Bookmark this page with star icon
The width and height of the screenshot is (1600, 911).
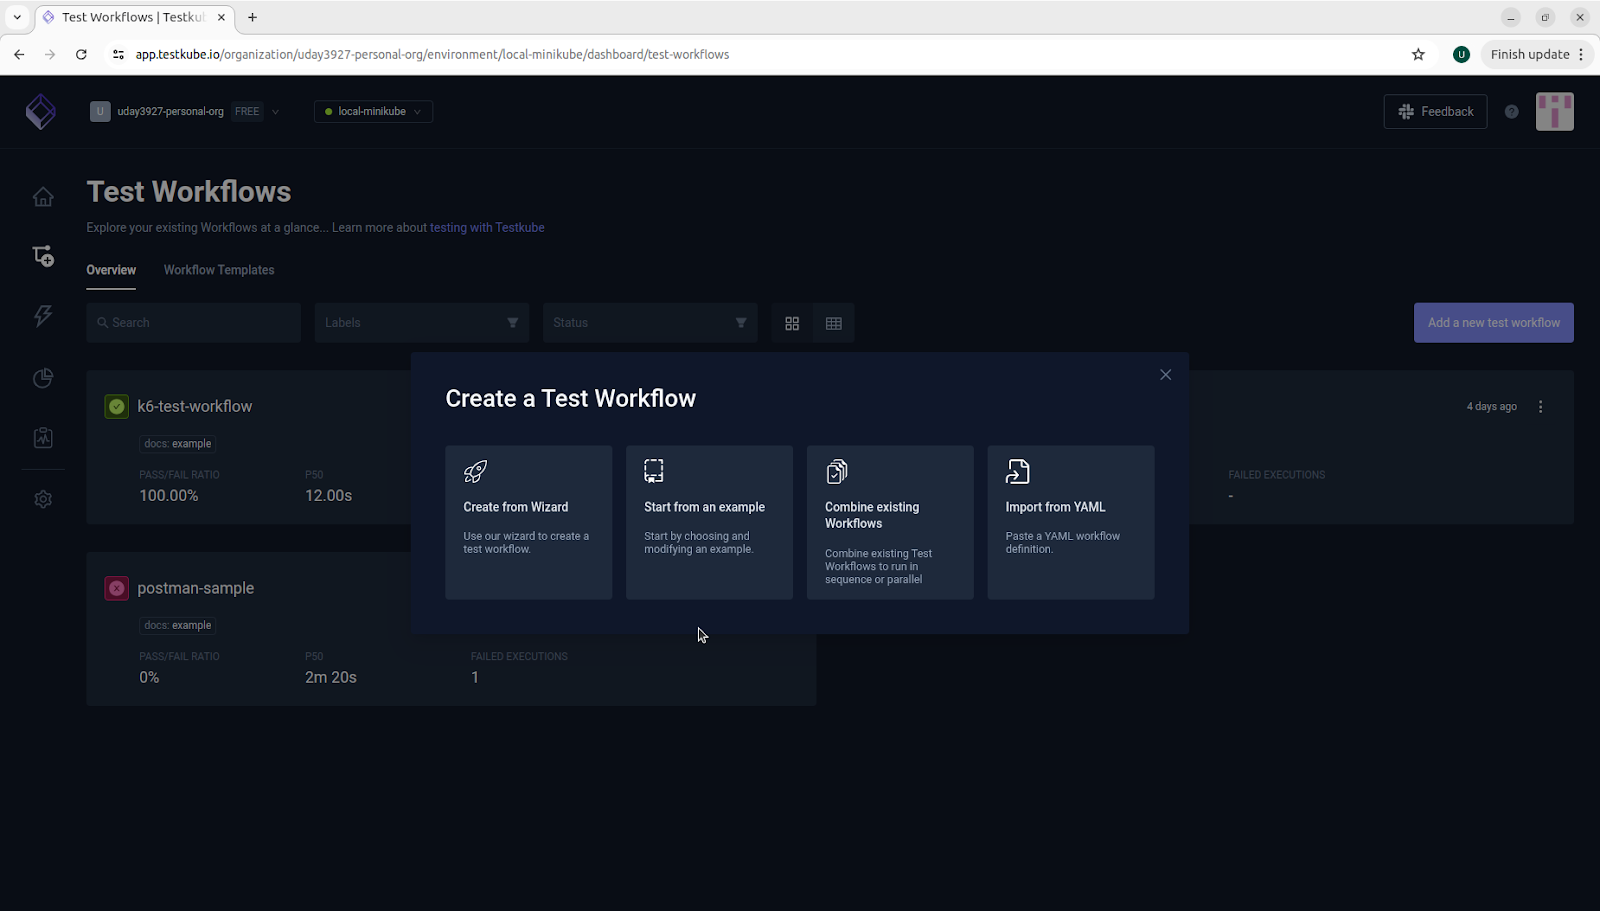pos(1418,55)
